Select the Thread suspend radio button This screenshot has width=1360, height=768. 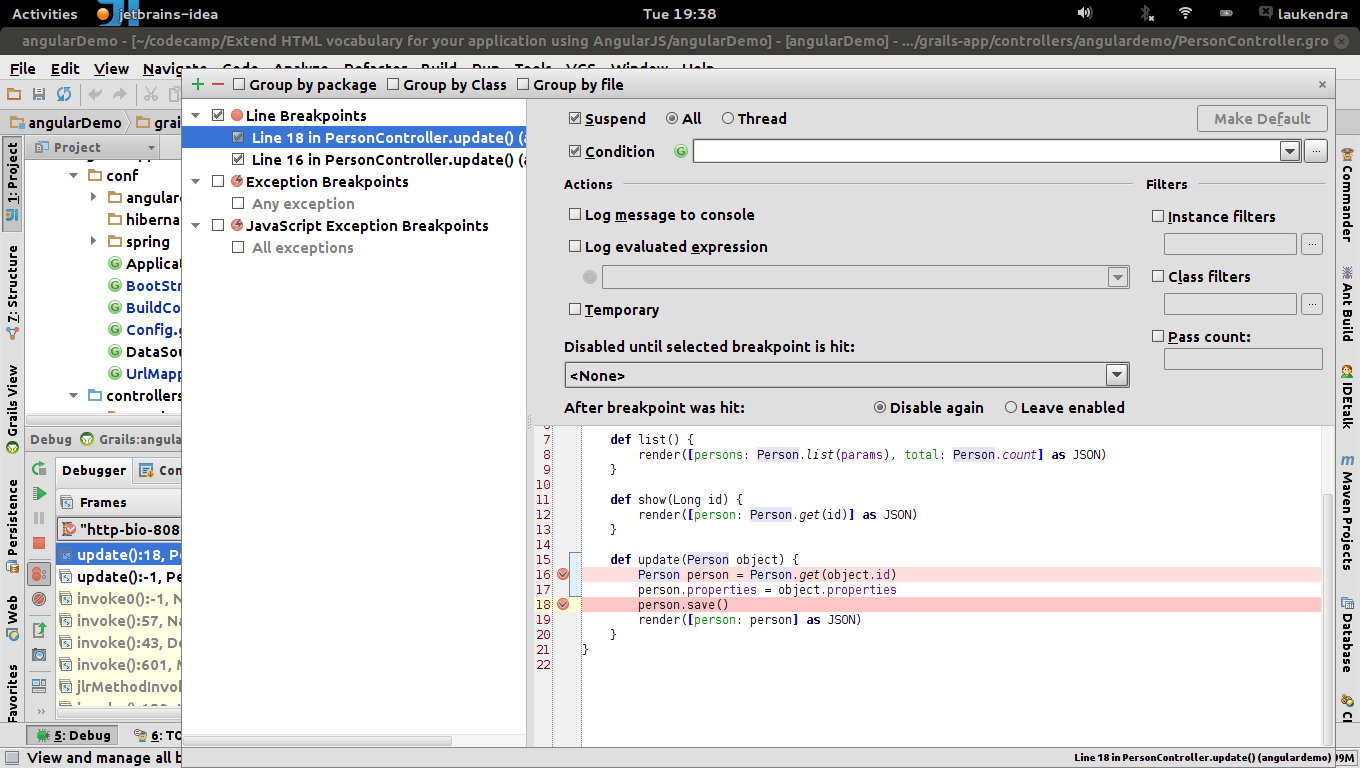point(728,118)
